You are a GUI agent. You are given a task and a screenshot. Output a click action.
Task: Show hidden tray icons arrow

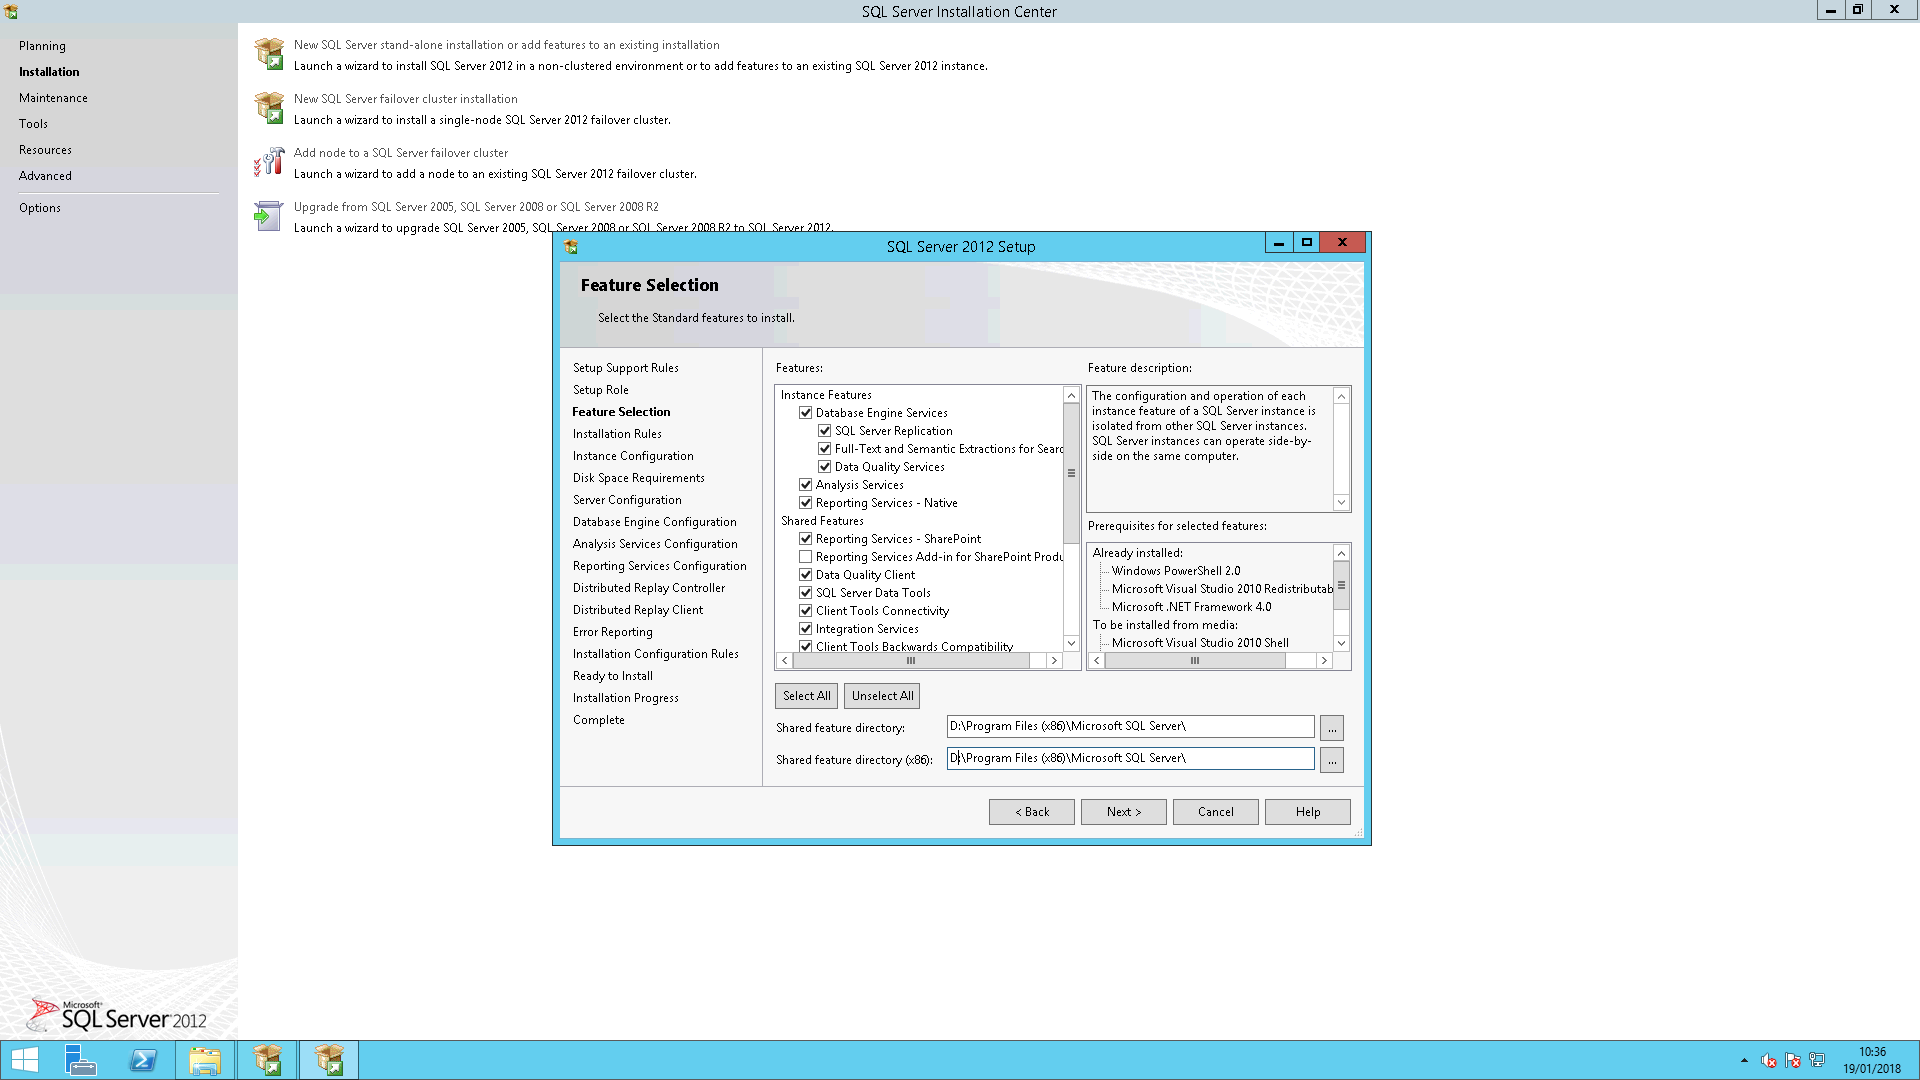click(1744, 1060)
